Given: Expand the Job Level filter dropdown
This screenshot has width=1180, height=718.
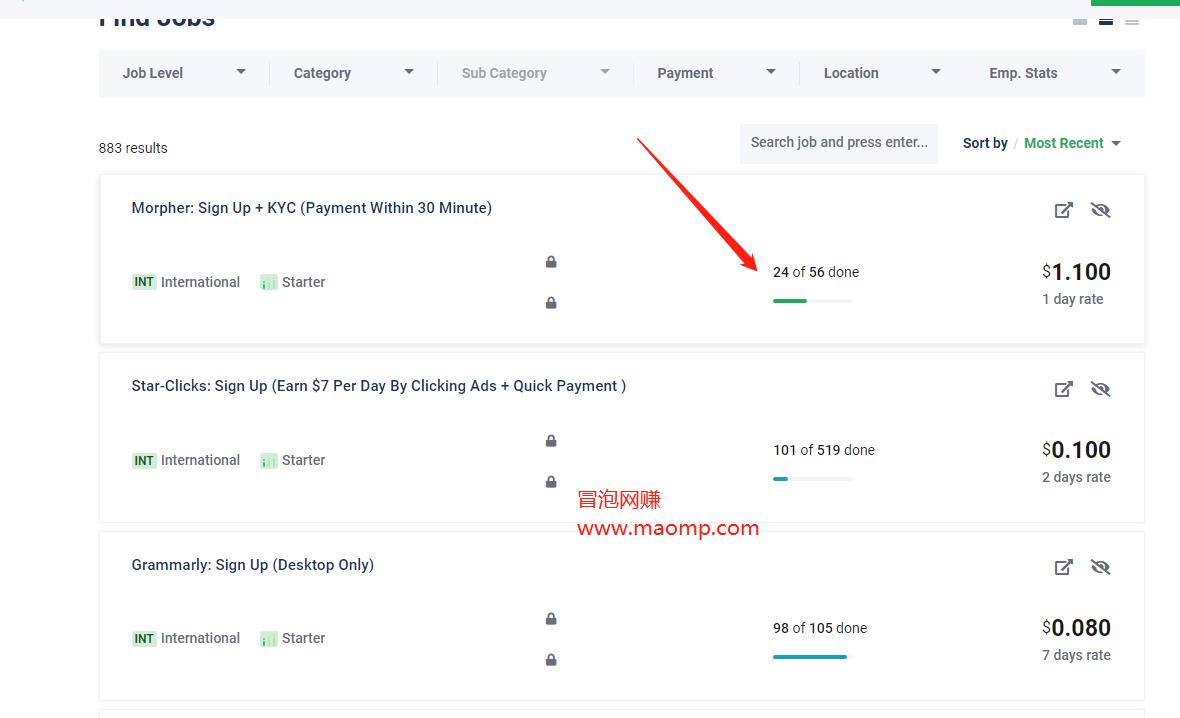Looking at the screenshot, I should point(183,73).
